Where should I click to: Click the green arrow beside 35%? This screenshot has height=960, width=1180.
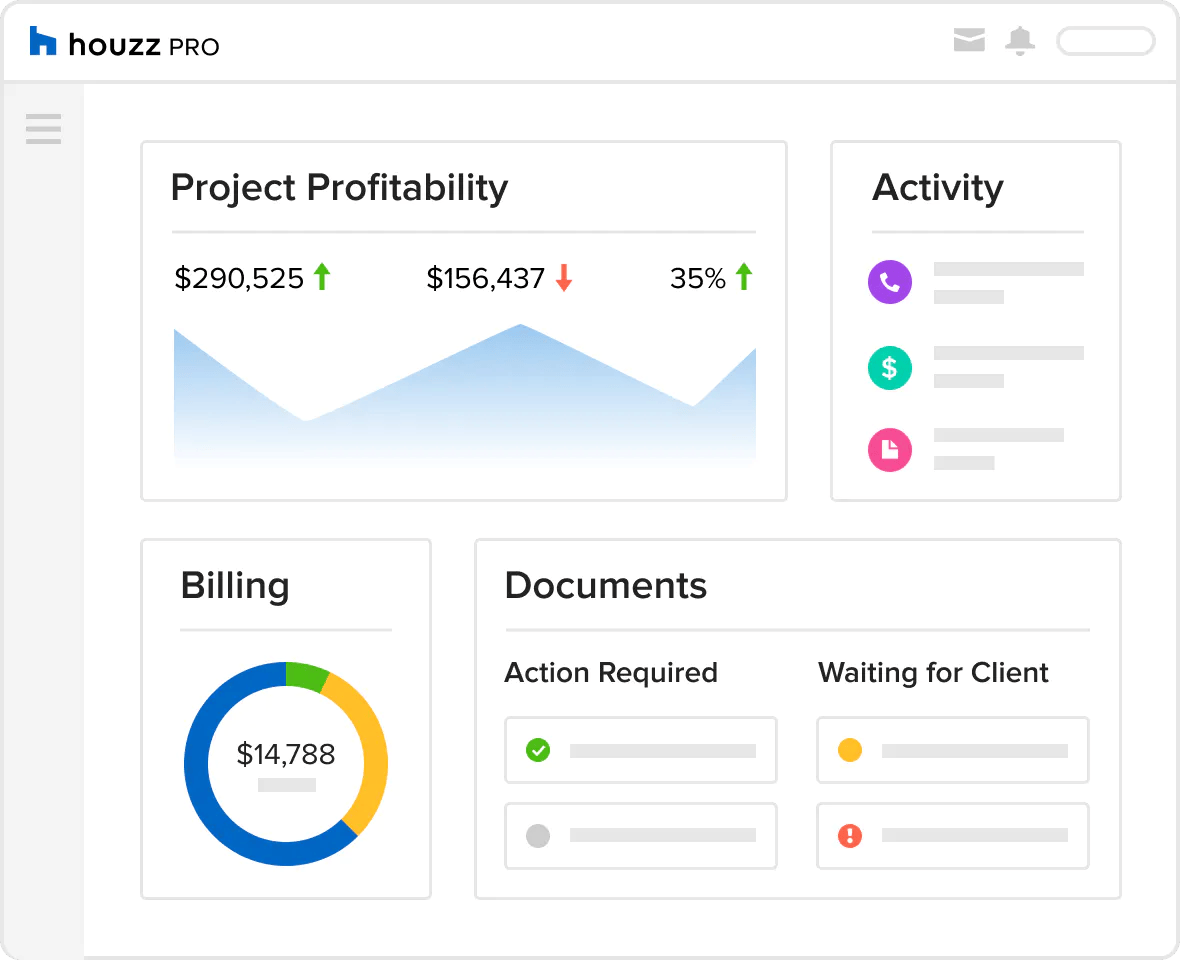click(743, 277)
